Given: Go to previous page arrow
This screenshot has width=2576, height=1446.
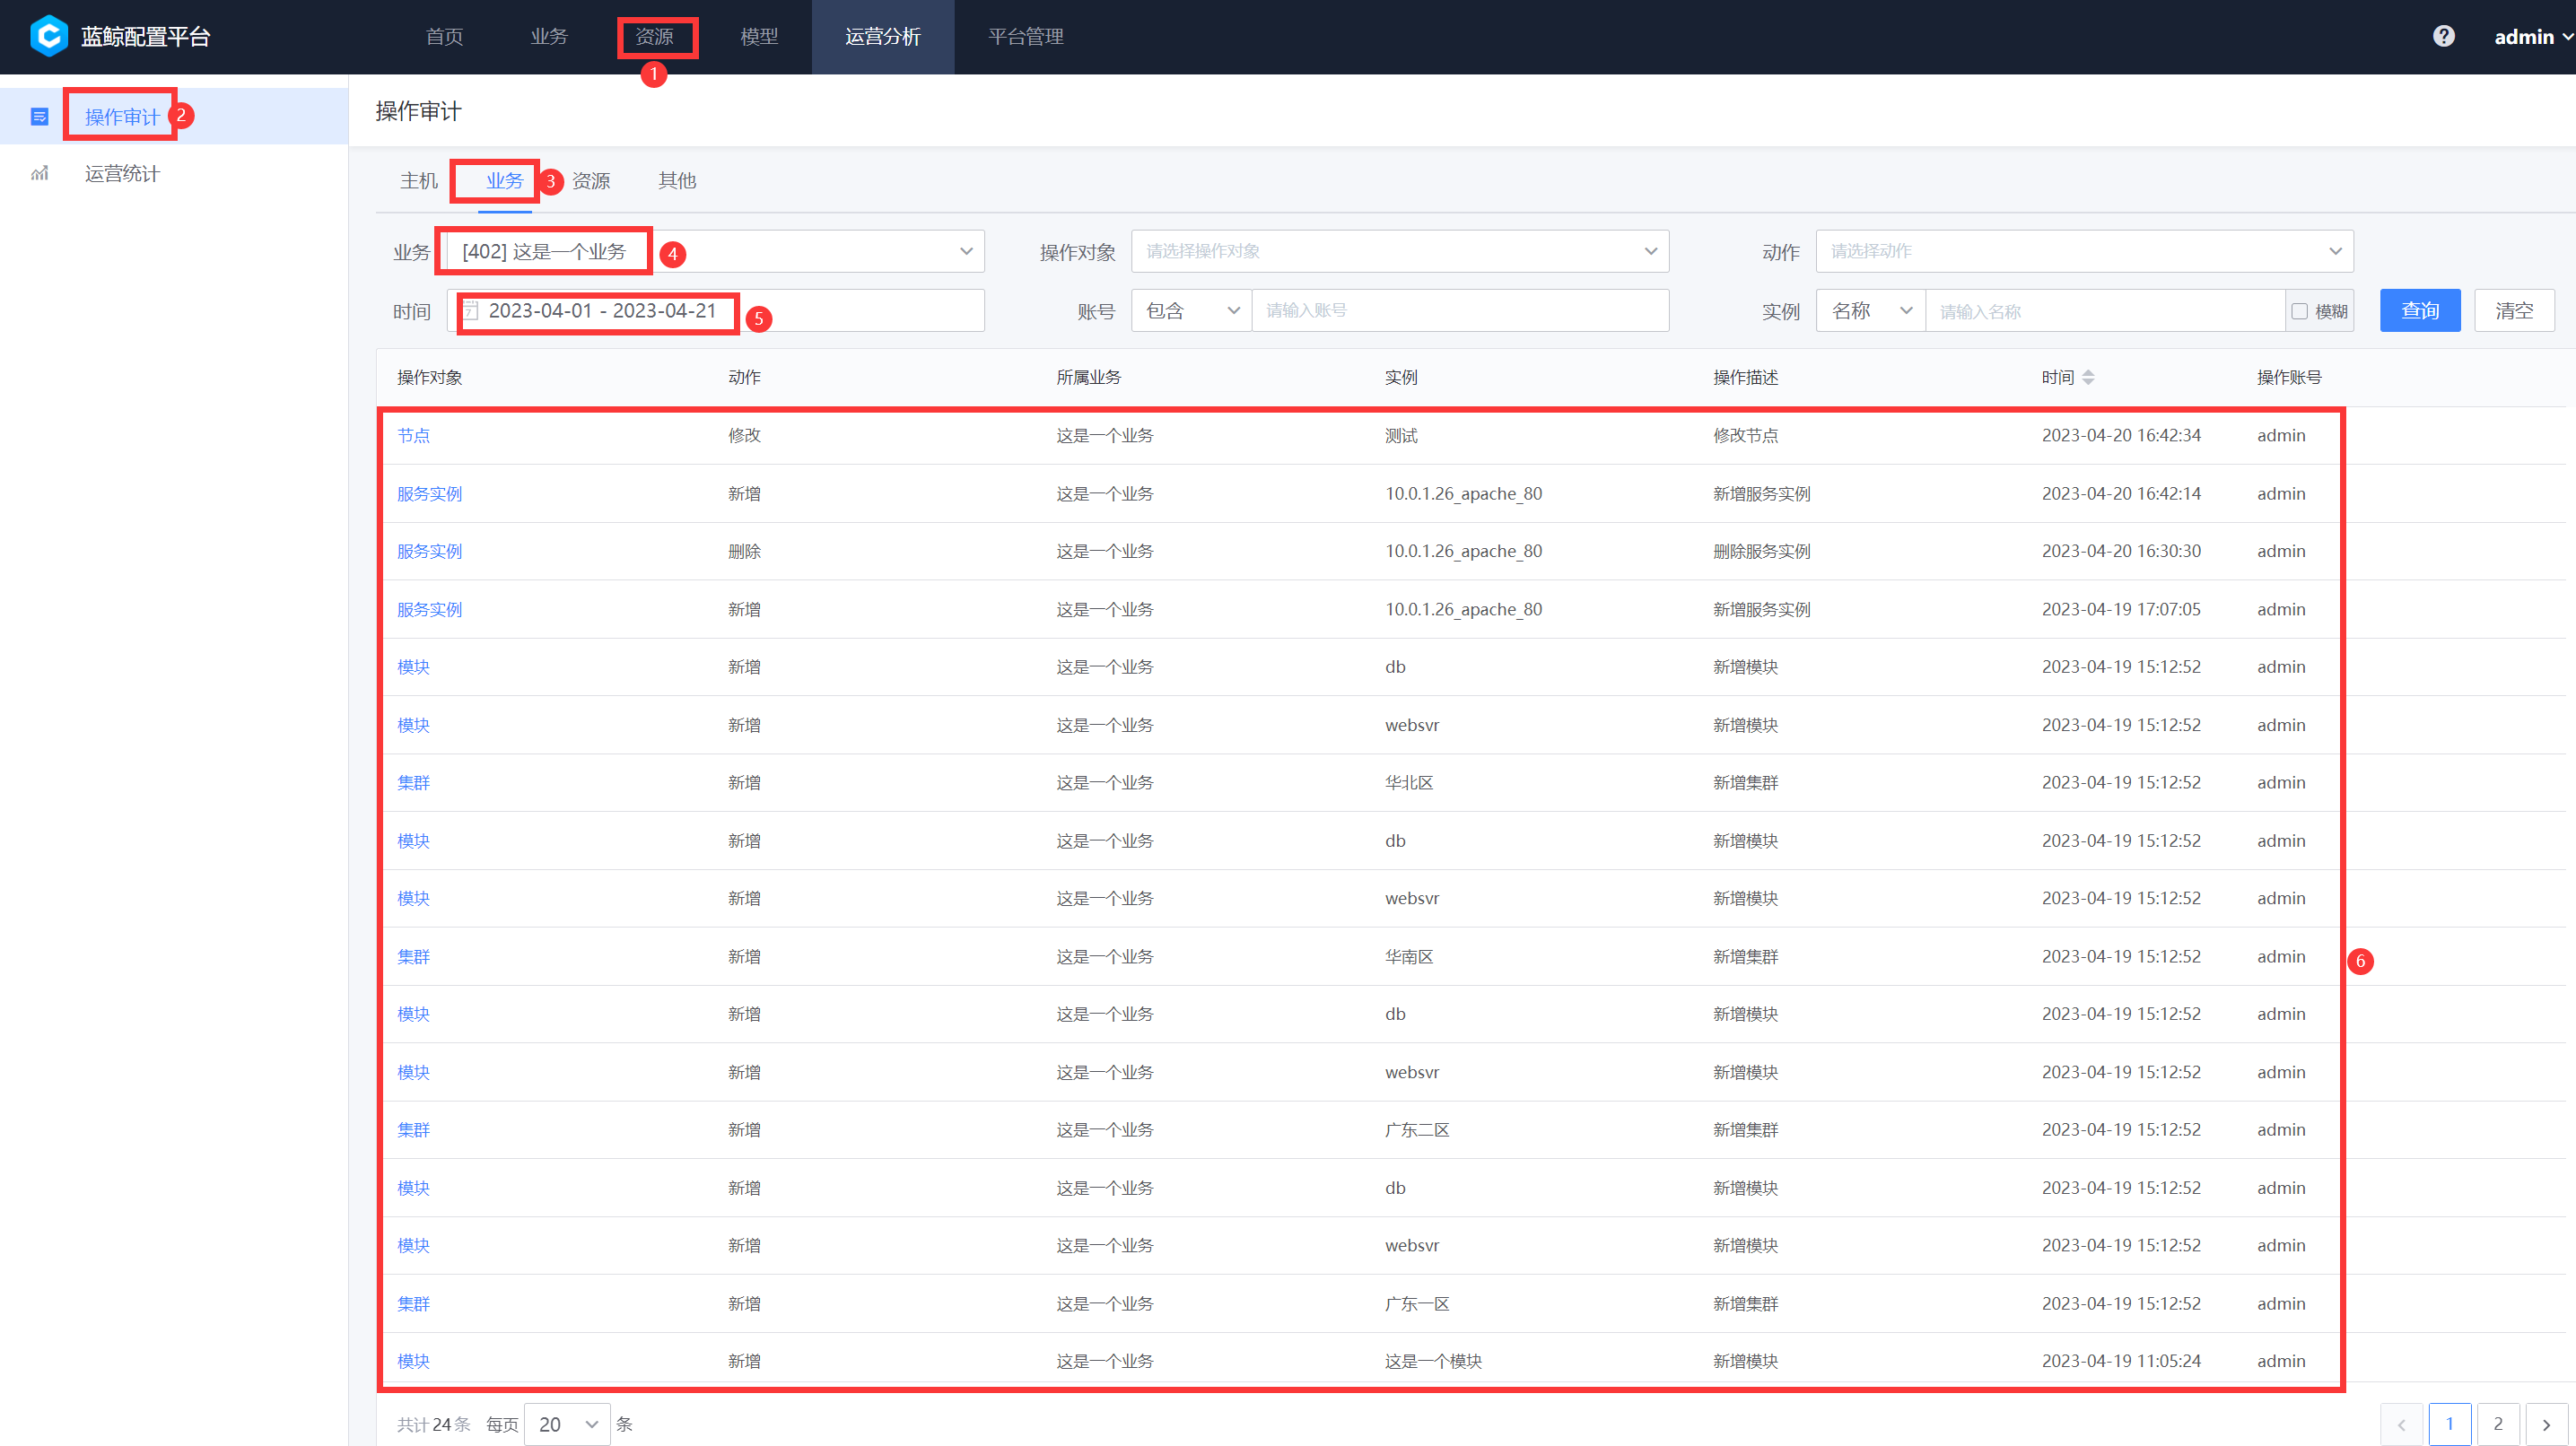Looking at the screenshot, I should tap(2401, 1424).
